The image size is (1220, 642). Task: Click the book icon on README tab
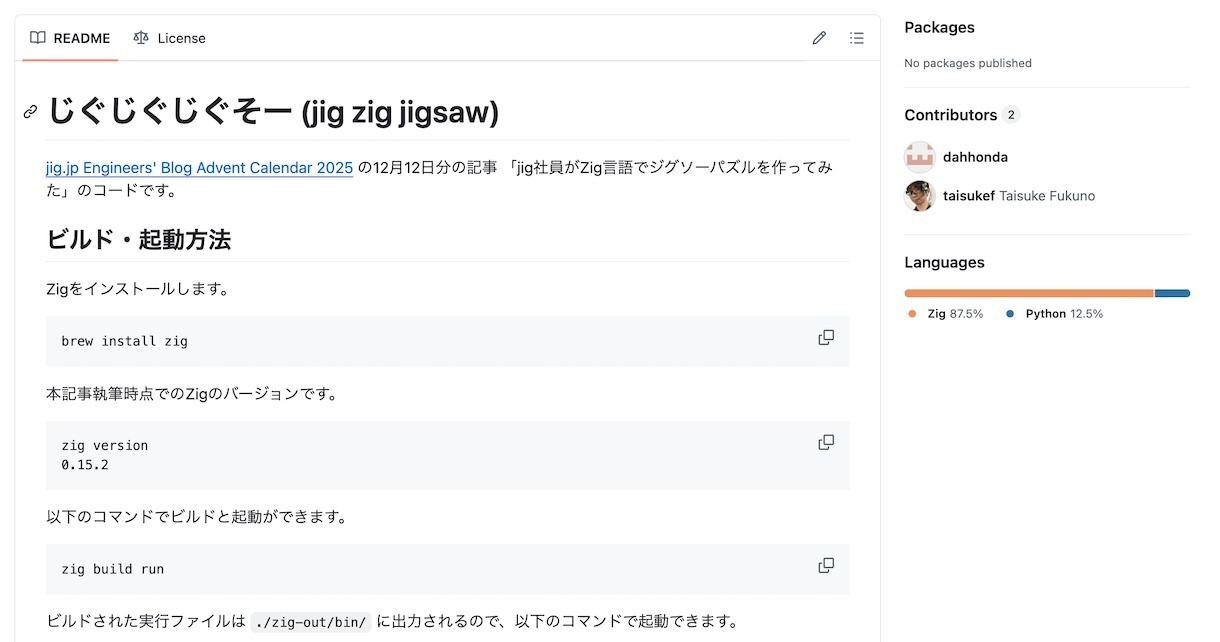coord(38,38)
